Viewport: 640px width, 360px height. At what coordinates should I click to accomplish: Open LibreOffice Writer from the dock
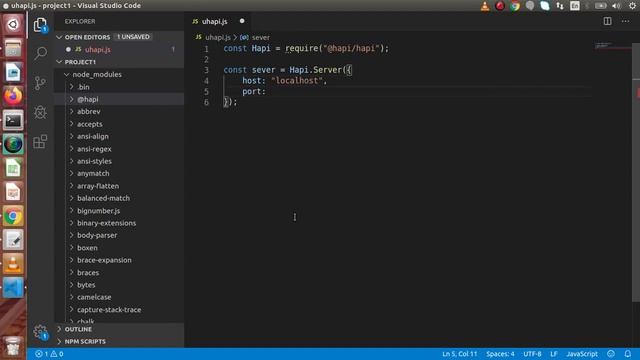click(x=13, y=72)
